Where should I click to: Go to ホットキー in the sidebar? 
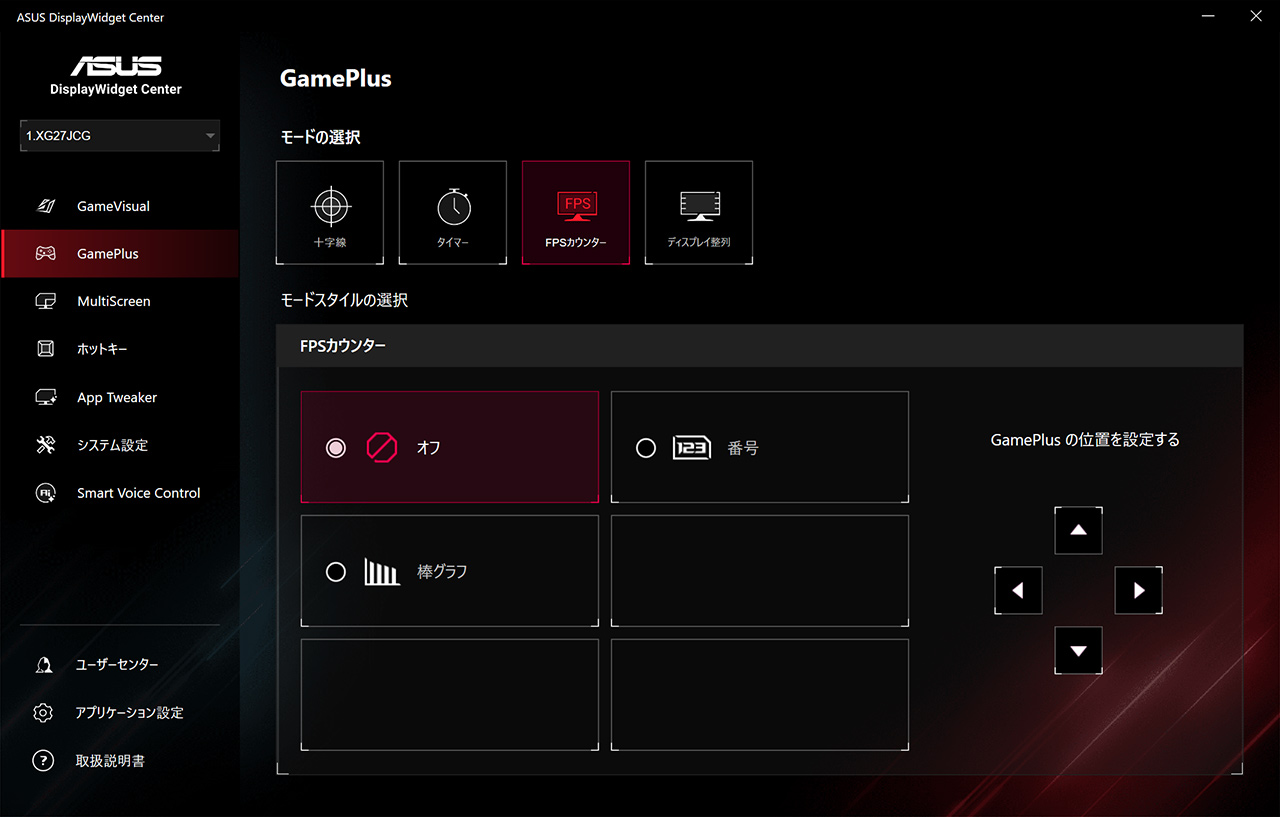[102, 349]
